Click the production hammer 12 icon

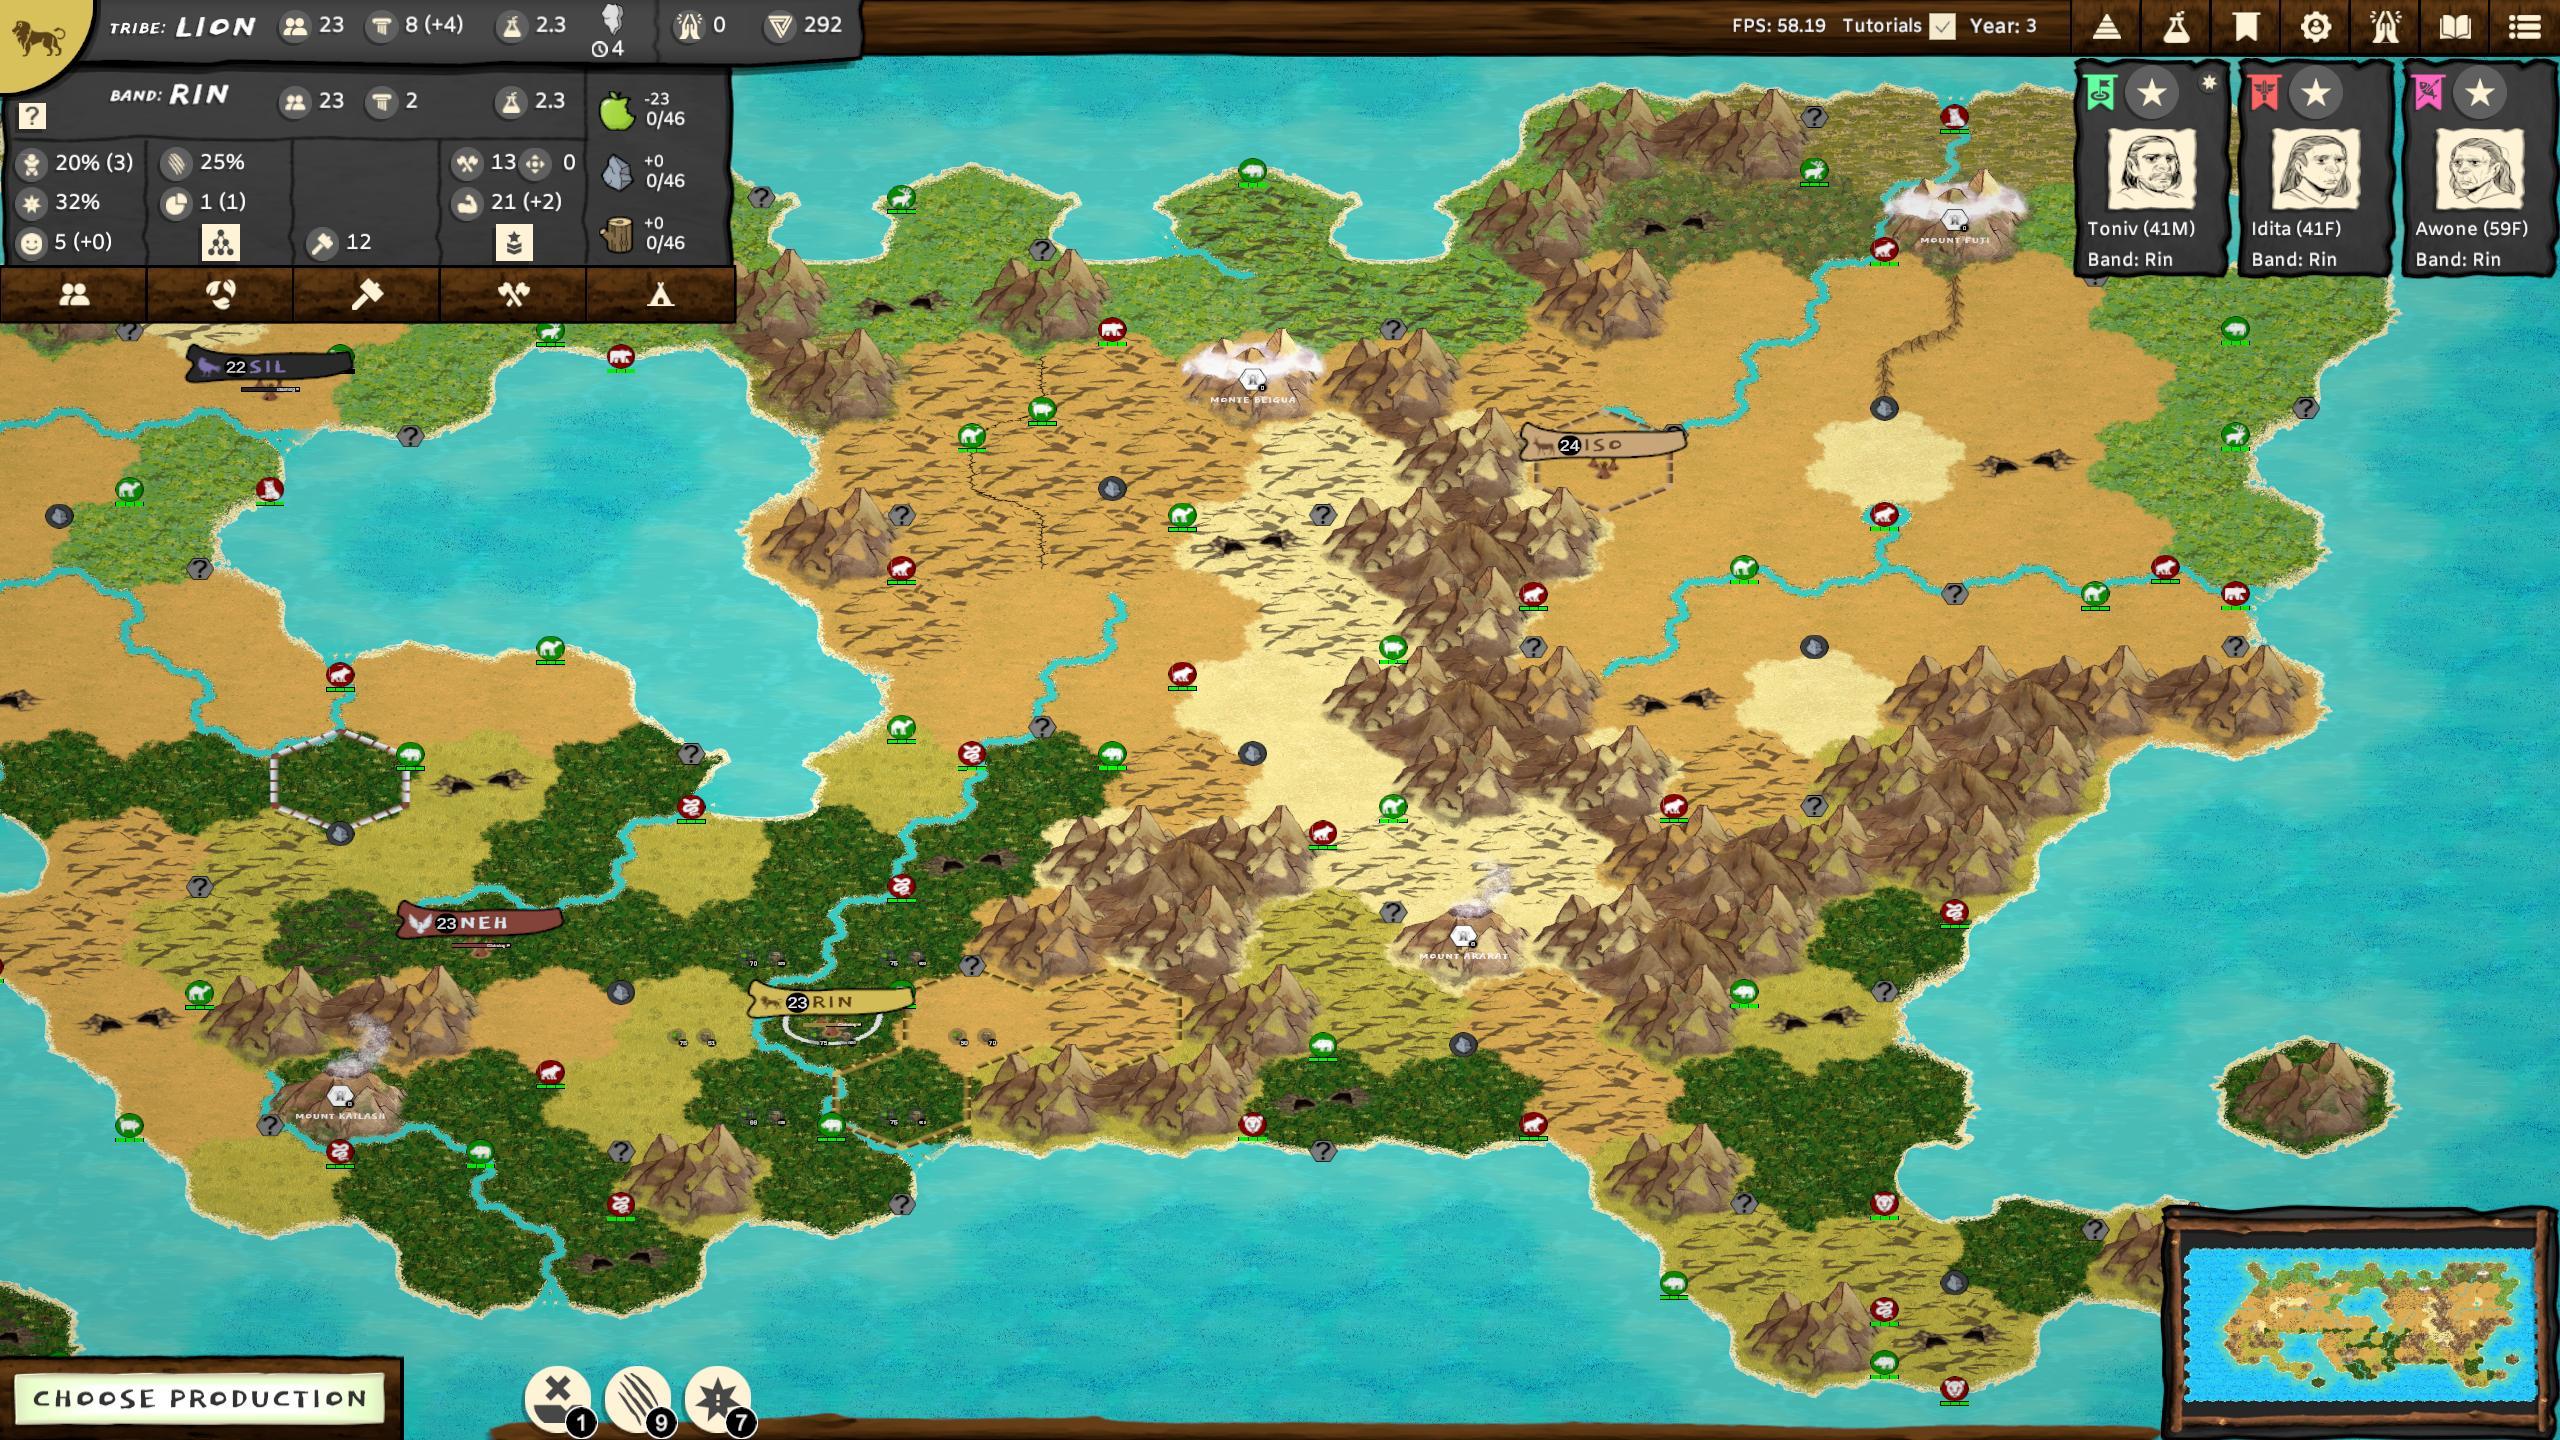tap(322, 243)
